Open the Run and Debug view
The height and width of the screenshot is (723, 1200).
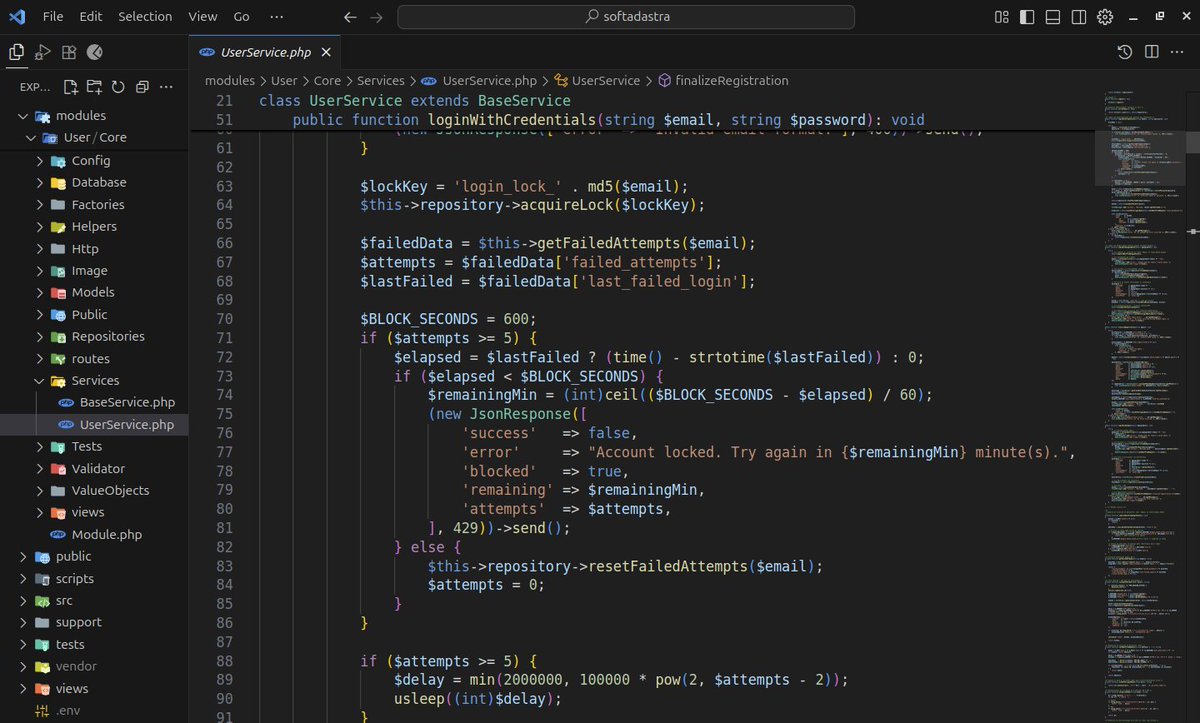click(42, 52)
